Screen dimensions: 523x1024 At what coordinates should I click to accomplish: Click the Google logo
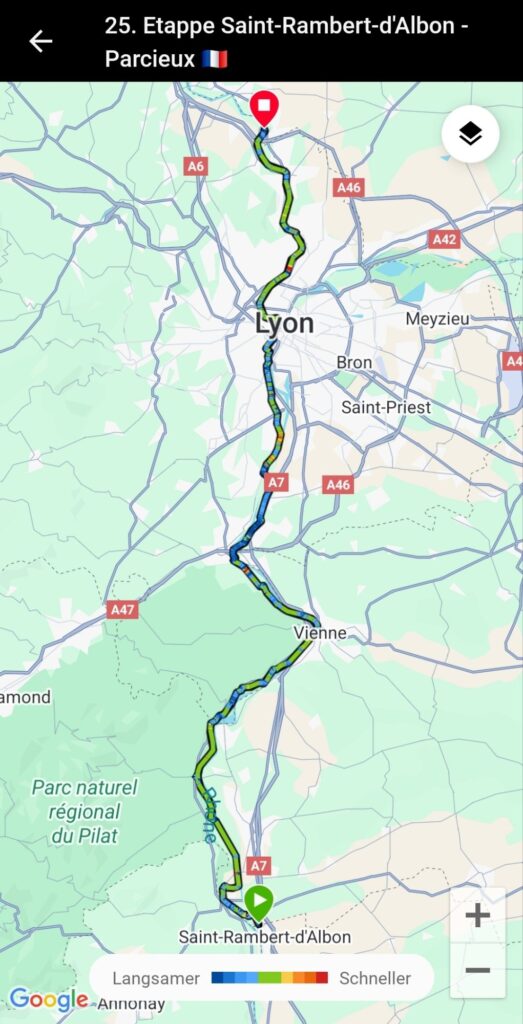[x=49, y=1000]
